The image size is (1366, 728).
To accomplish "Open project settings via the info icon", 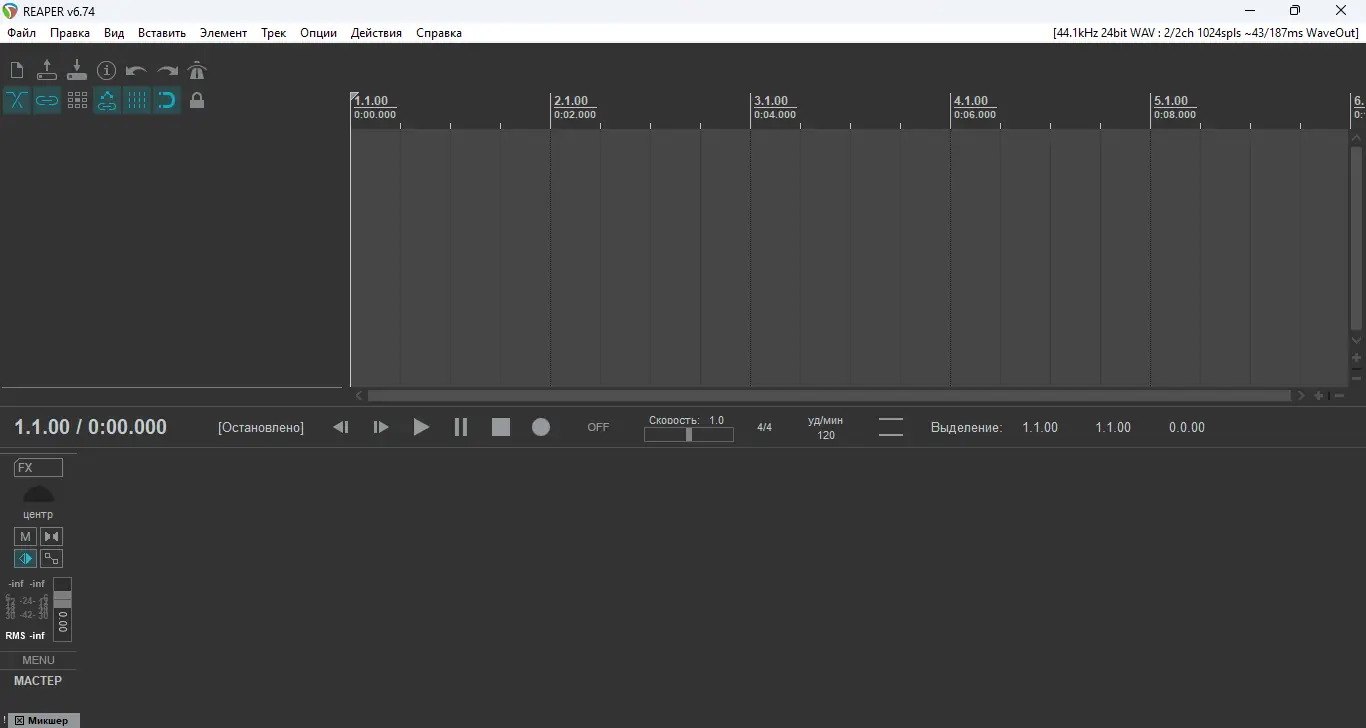I will (x=107, y=70).
